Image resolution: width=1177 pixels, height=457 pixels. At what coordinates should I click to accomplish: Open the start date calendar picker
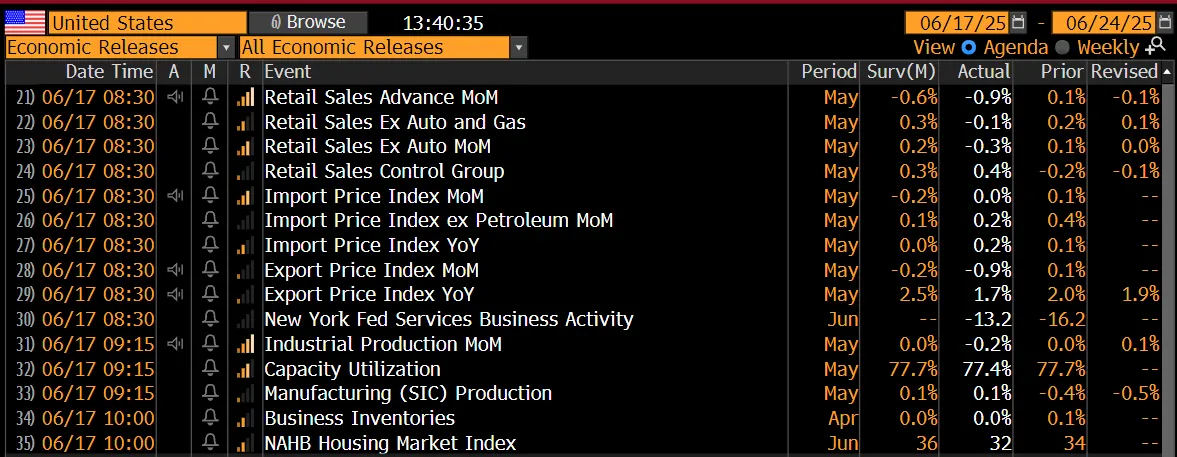(1018, 22)
